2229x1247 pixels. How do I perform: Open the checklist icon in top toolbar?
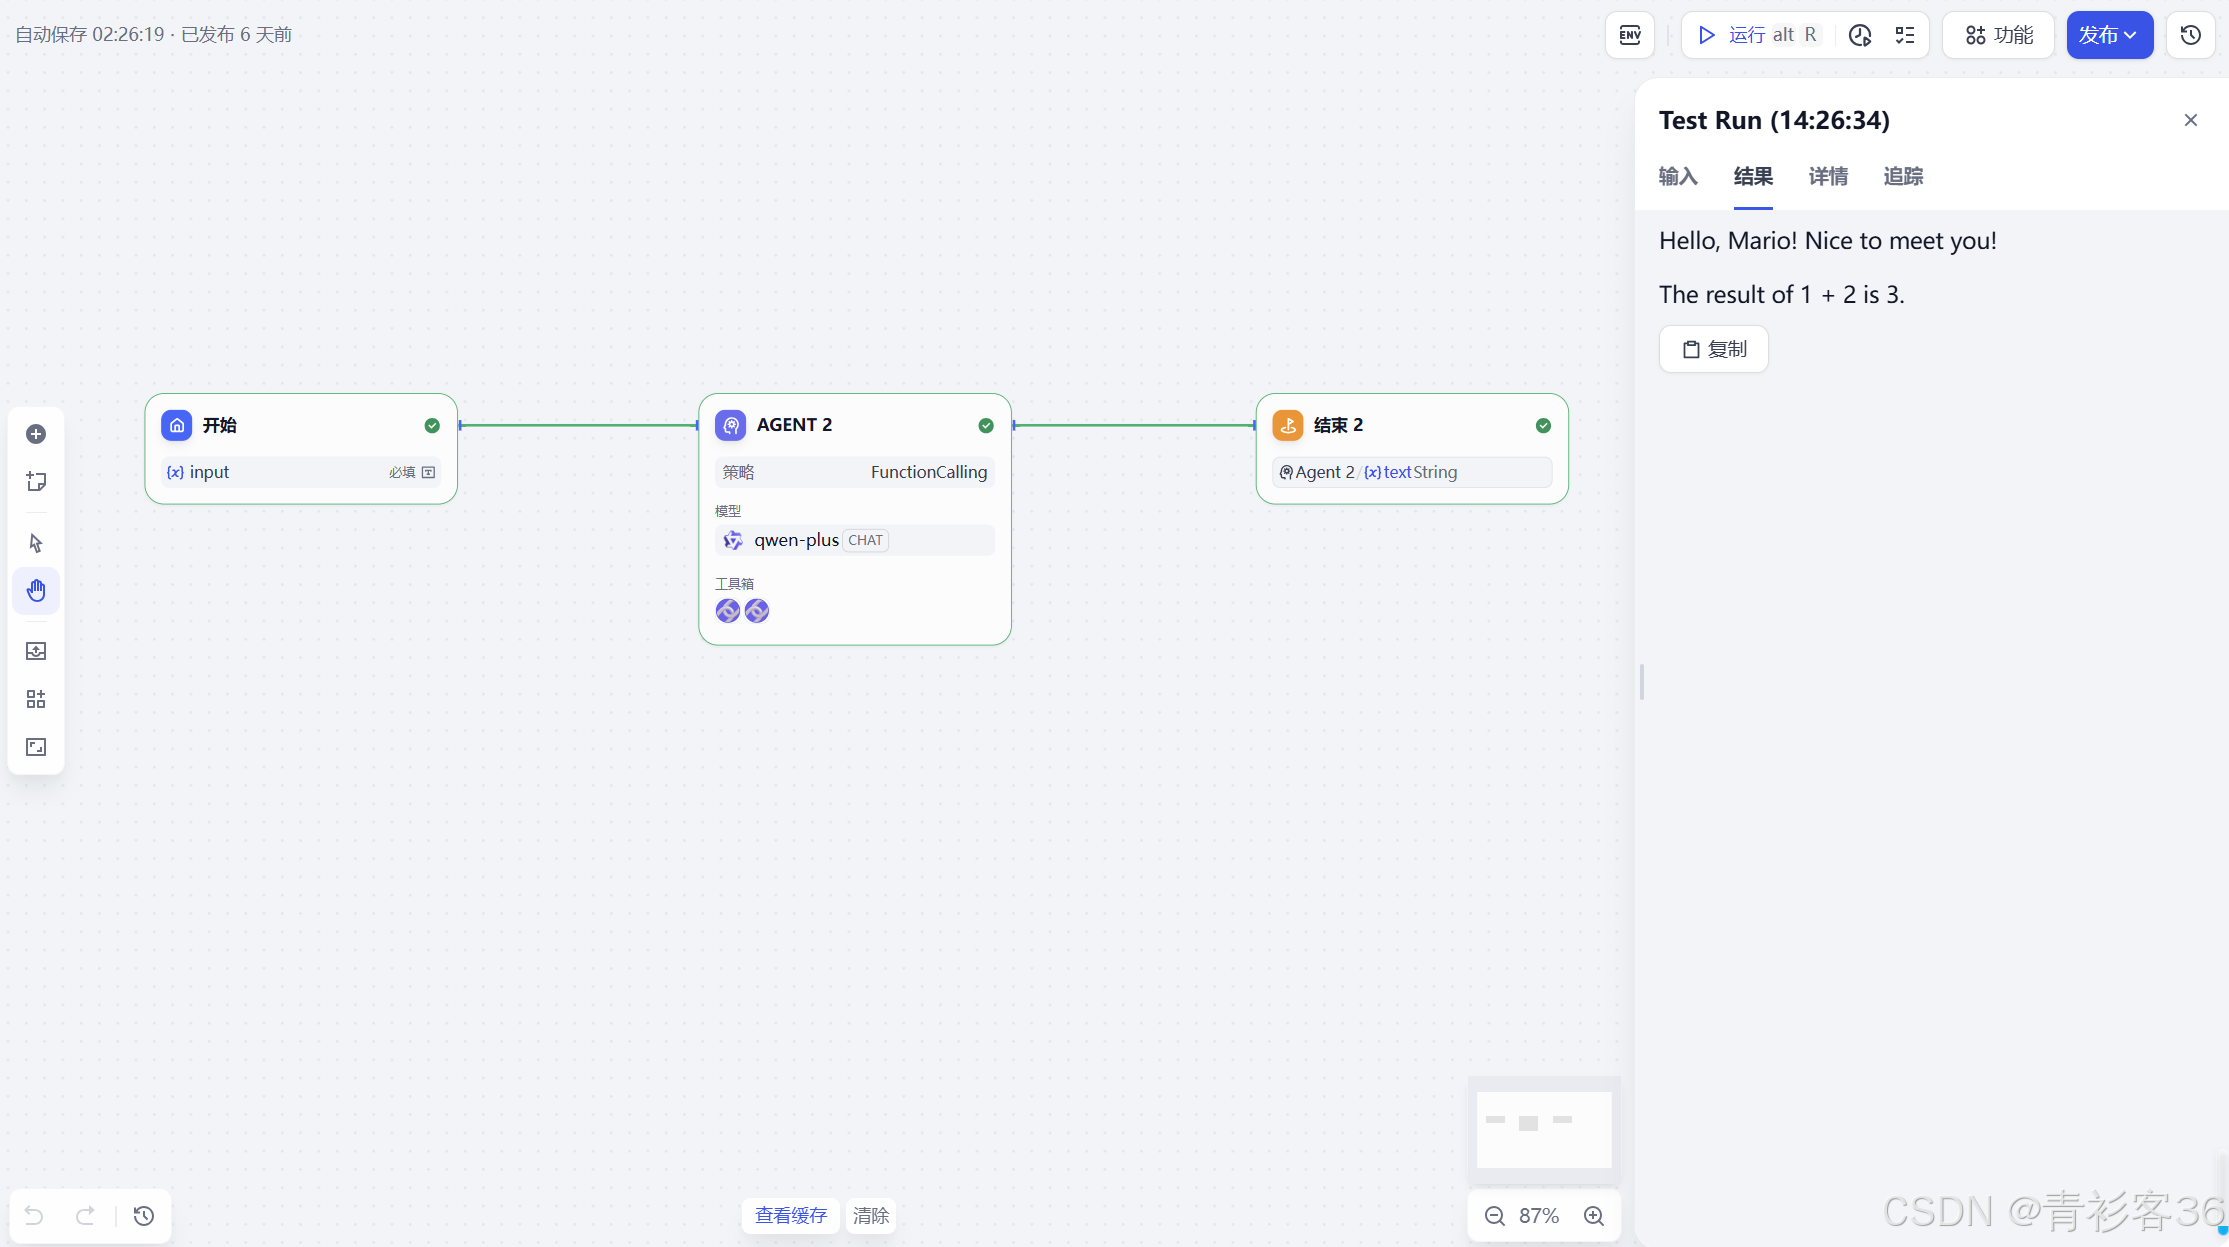pyautogui.click(x=1905, y=35)
